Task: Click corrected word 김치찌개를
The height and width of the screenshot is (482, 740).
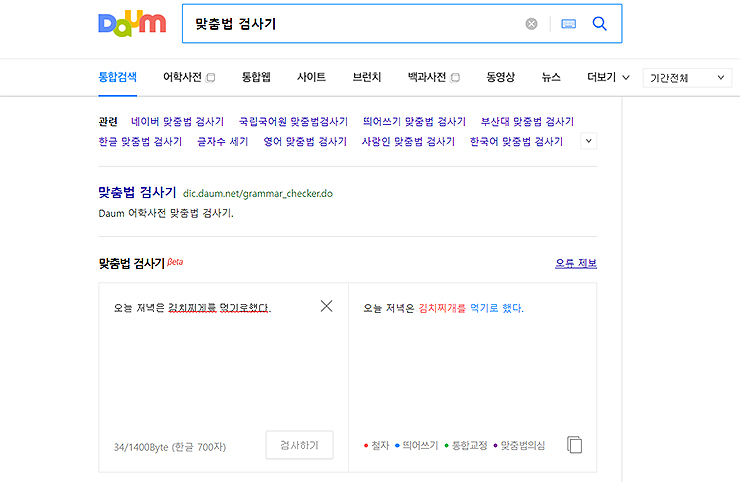Action: click(442, 308)
